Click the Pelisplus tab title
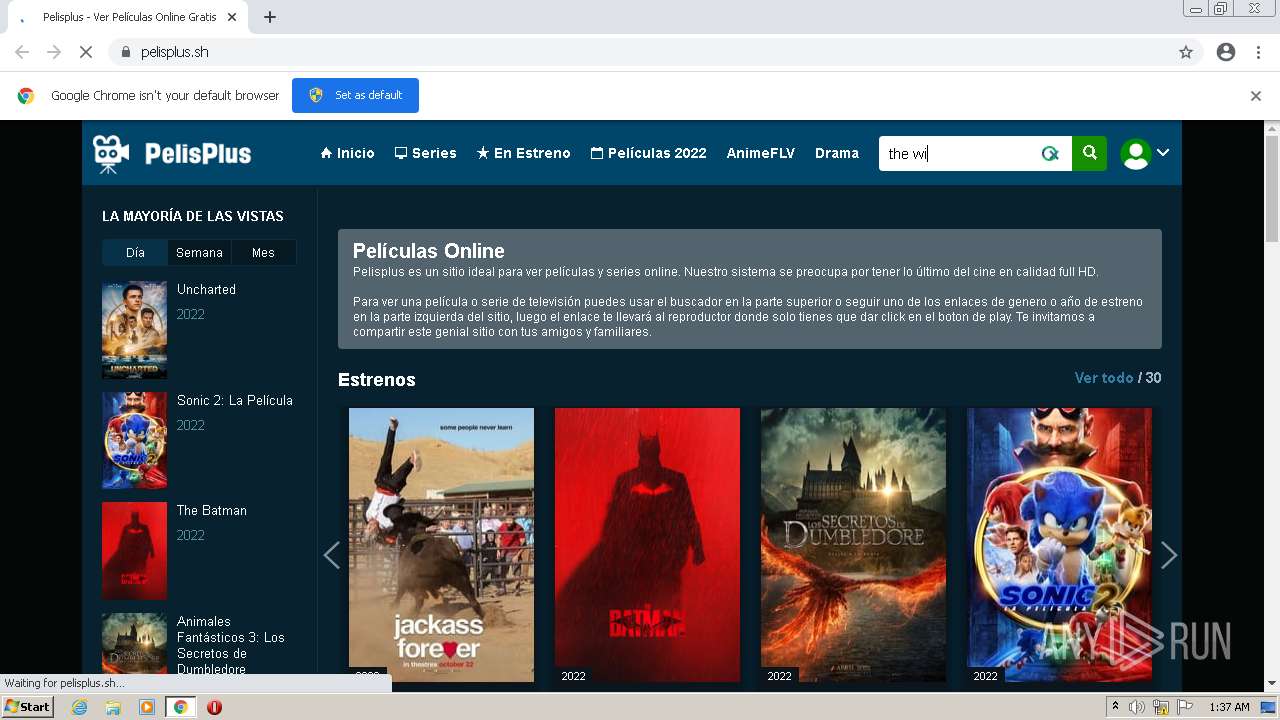Image resolution: width=1280 pixels, height=720 pixels. click(130, 17)
